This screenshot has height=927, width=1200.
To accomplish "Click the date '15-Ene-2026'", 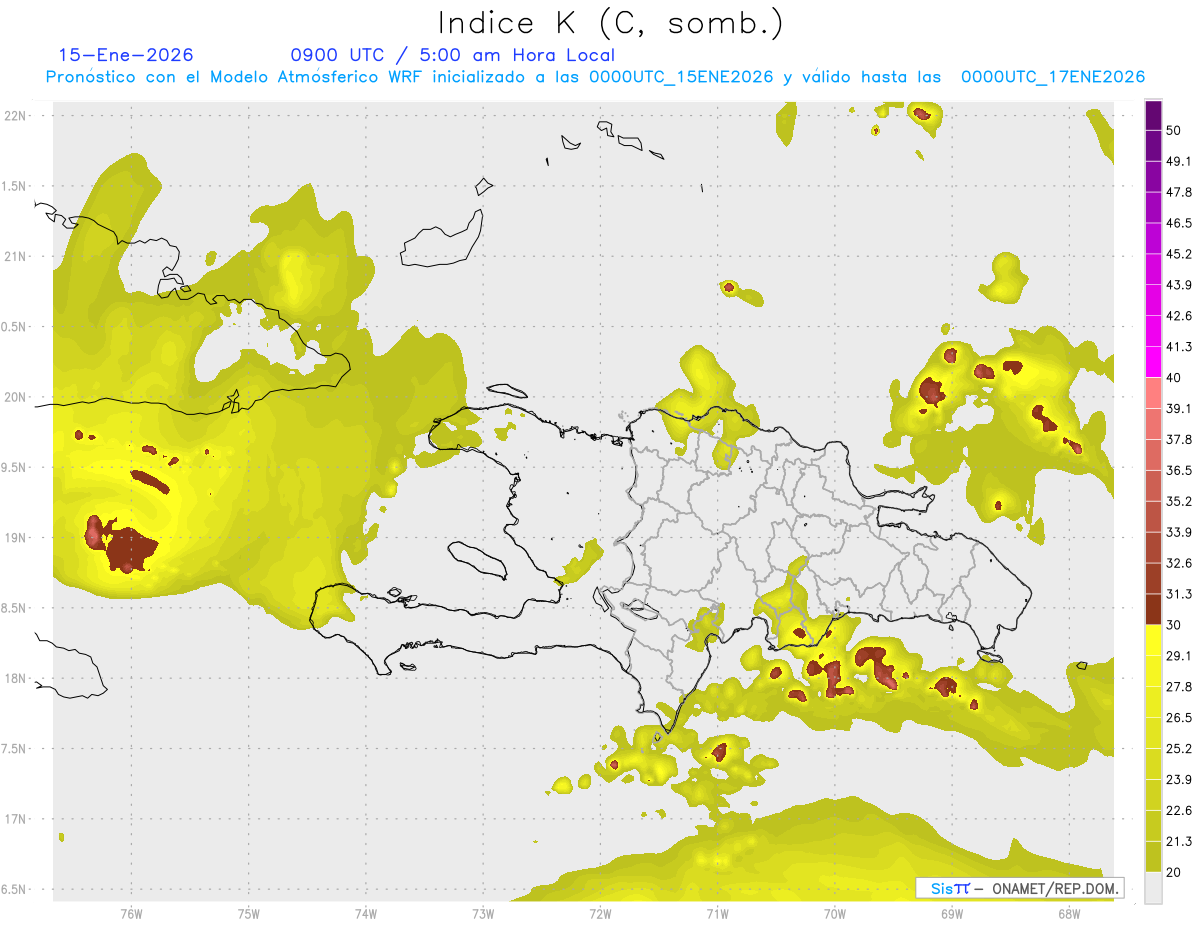I will [x=126, y=55].
